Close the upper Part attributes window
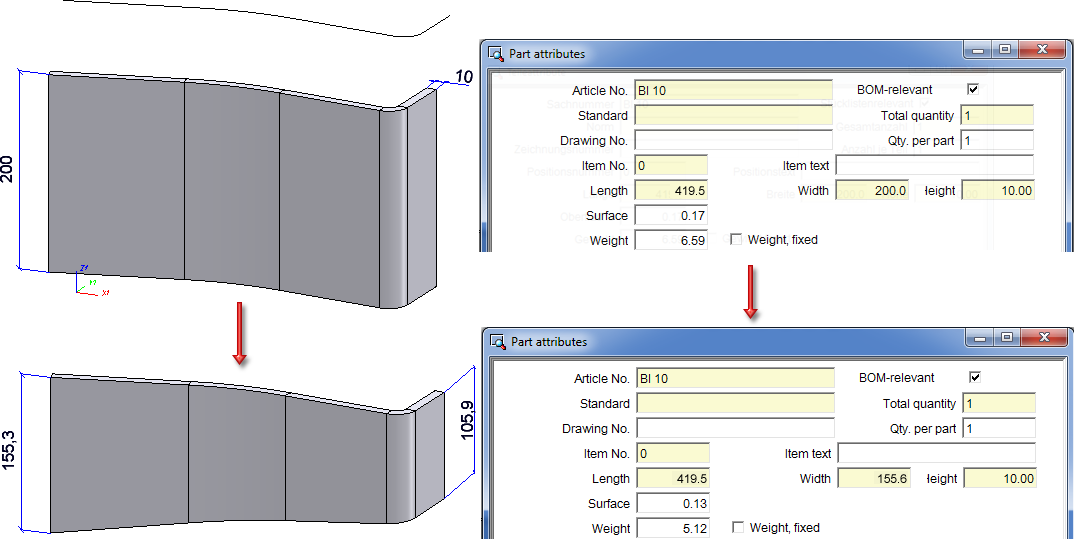This screenshot has height=539, width=1074. tap(1042, 50)
